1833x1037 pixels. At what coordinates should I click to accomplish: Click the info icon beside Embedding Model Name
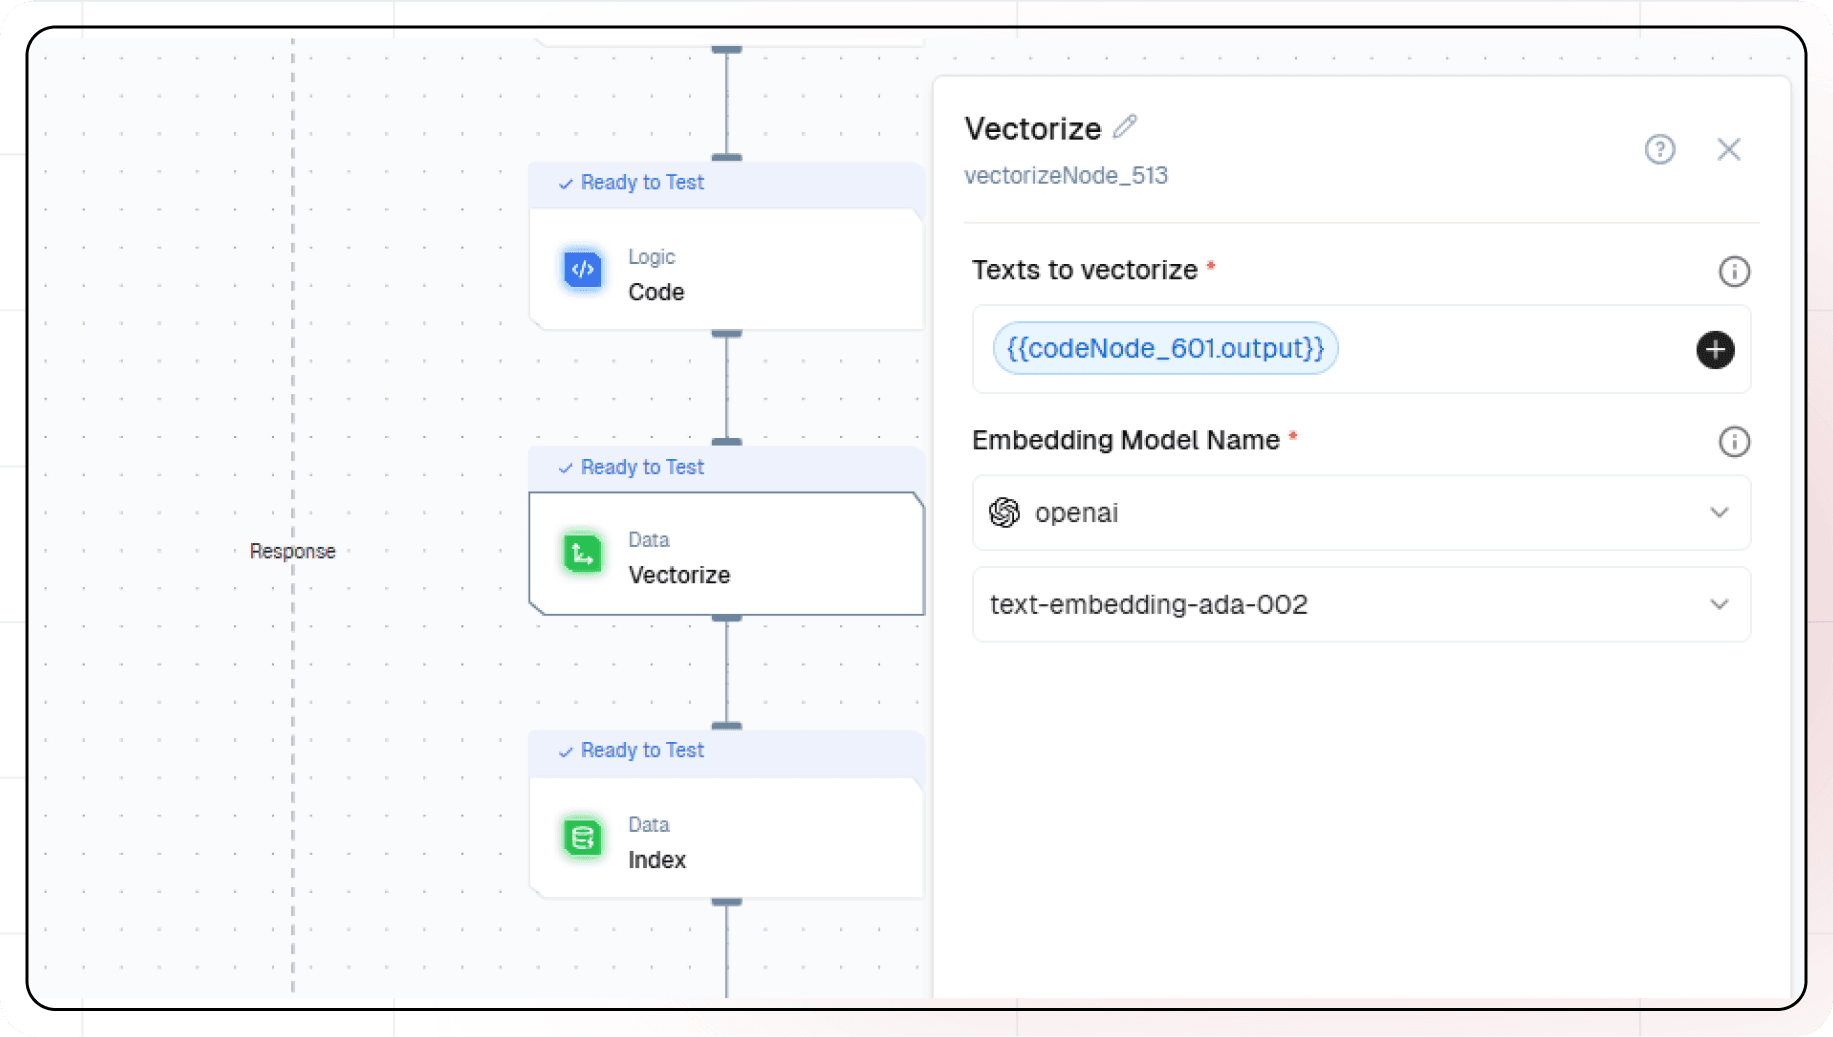pos(1734,441)
